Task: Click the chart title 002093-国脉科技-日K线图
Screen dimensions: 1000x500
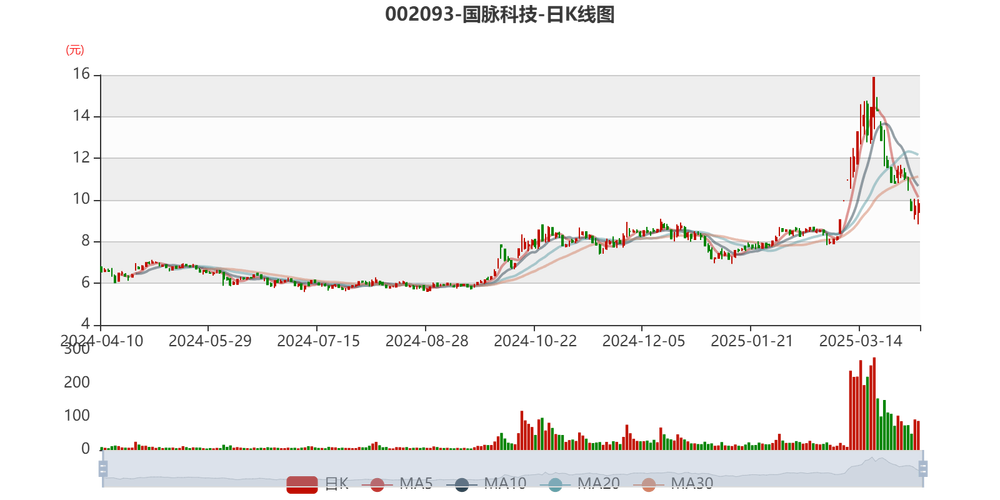Action: point(499,15)
